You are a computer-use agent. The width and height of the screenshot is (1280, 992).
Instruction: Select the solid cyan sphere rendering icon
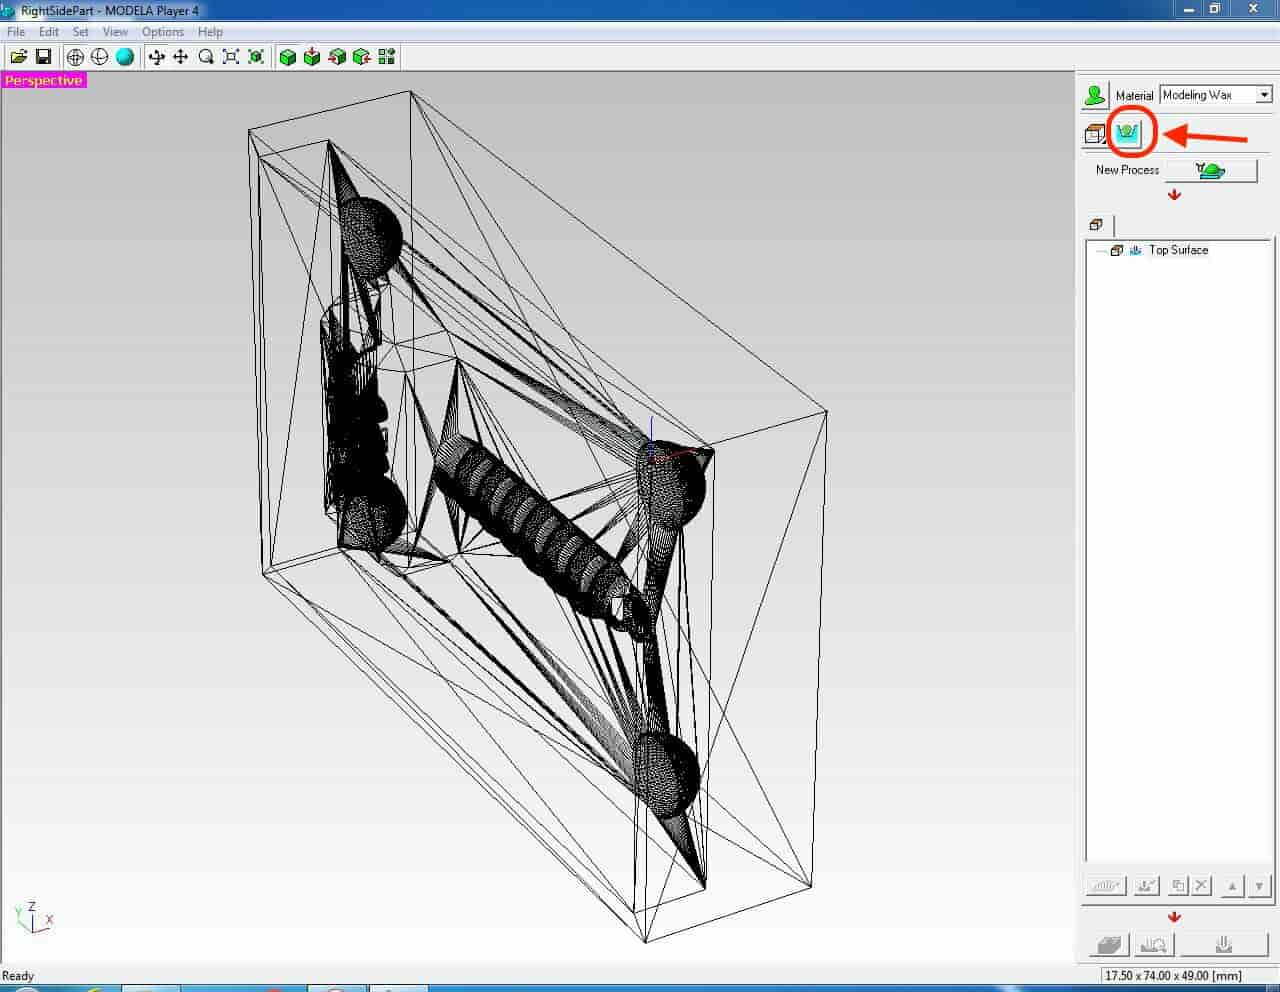pyautogui.click(x=125, y=57)
